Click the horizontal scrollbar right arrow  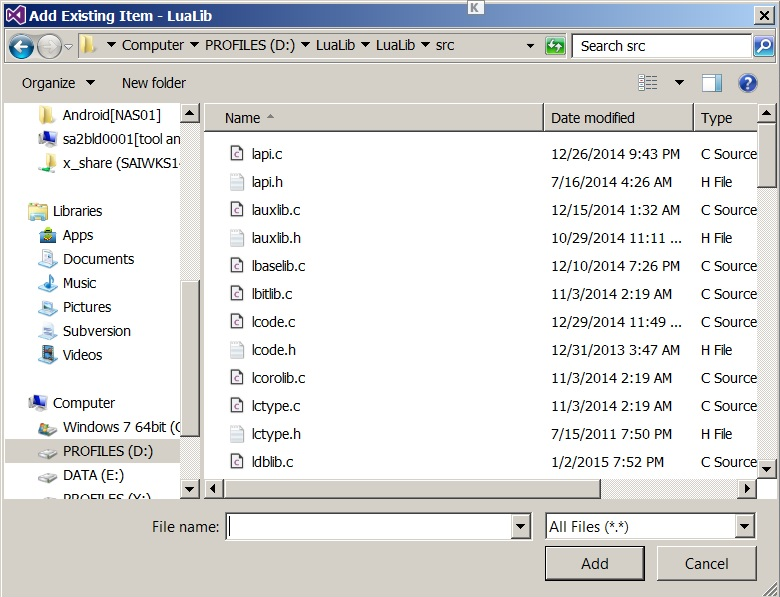point(747,489)
